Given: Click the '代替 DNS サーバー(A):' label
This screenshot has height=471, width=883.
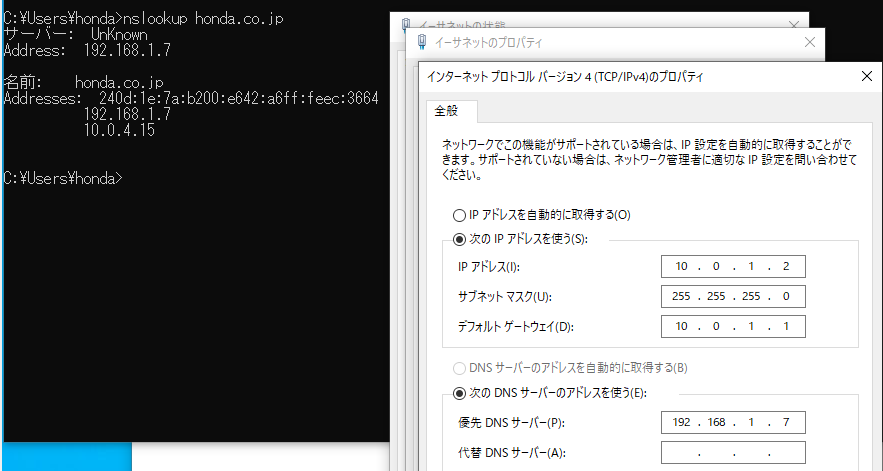Looking at the screenshot, I should tap(512, 453).
